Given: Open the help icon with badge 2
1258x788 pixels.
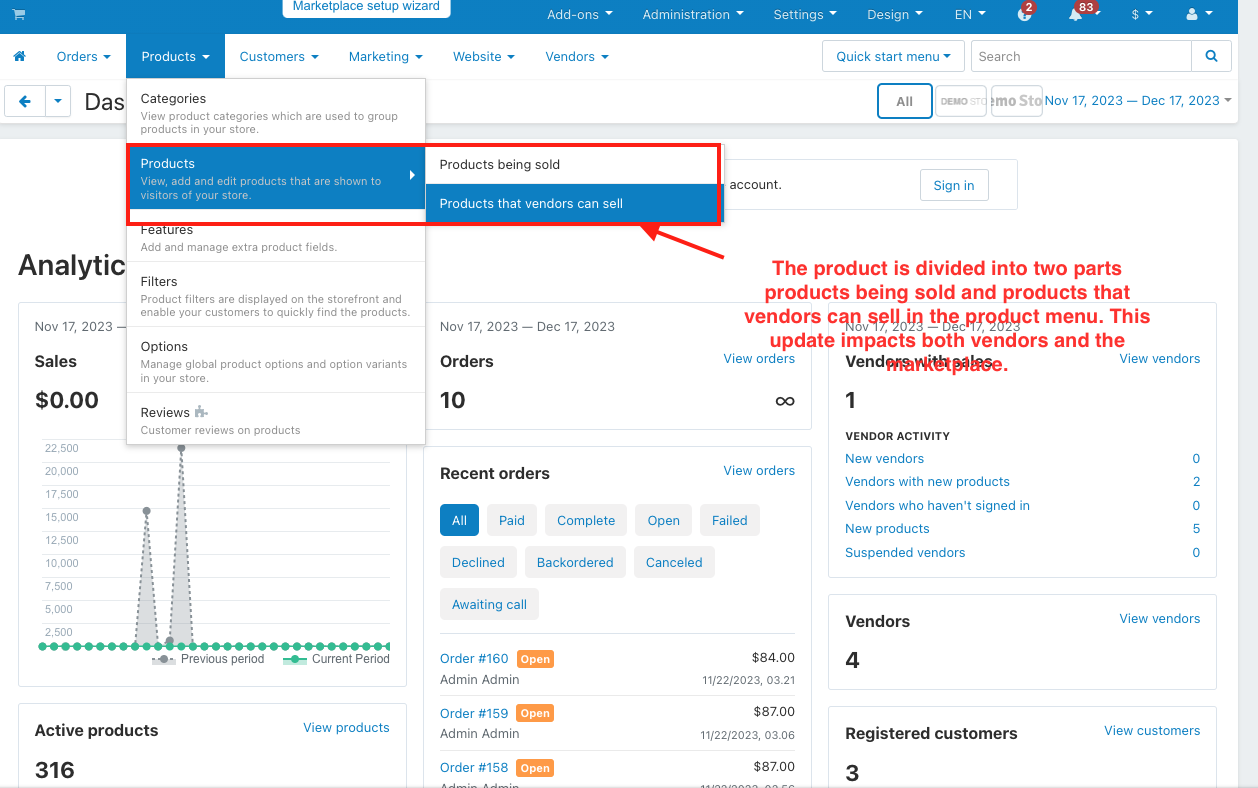Looking at the screenshot, I should pos(1024,14).
